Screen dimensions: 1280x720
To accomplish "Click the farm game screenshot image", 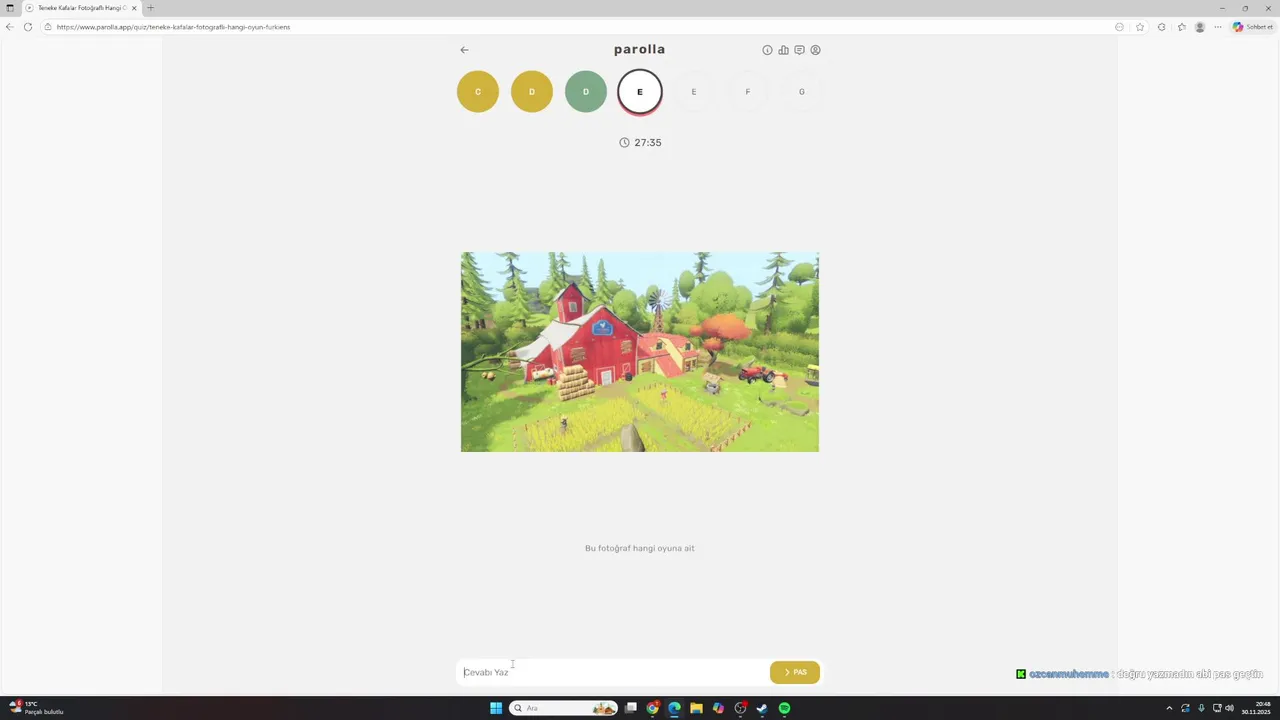I will click(x=640, y=352).
